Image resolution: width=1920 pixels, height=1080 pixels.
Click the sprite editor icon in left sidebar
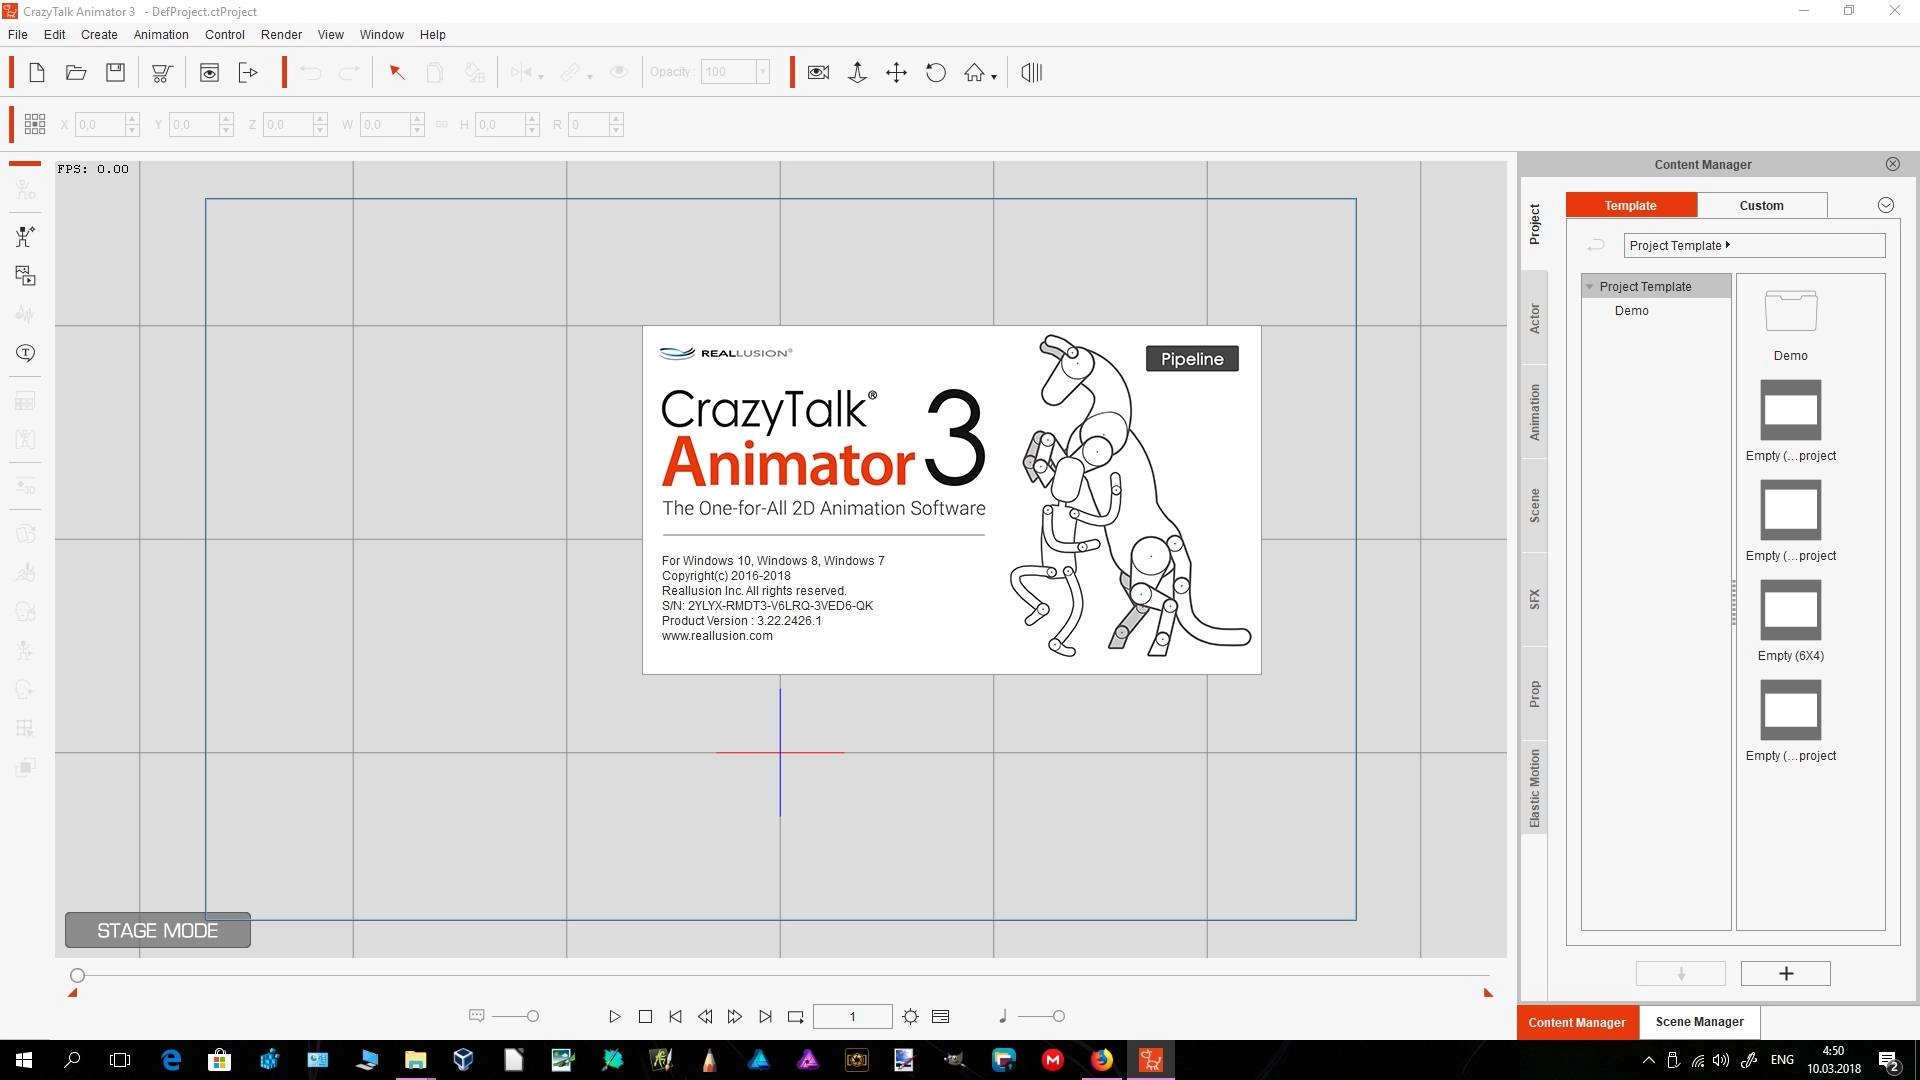tap(26, 275)
